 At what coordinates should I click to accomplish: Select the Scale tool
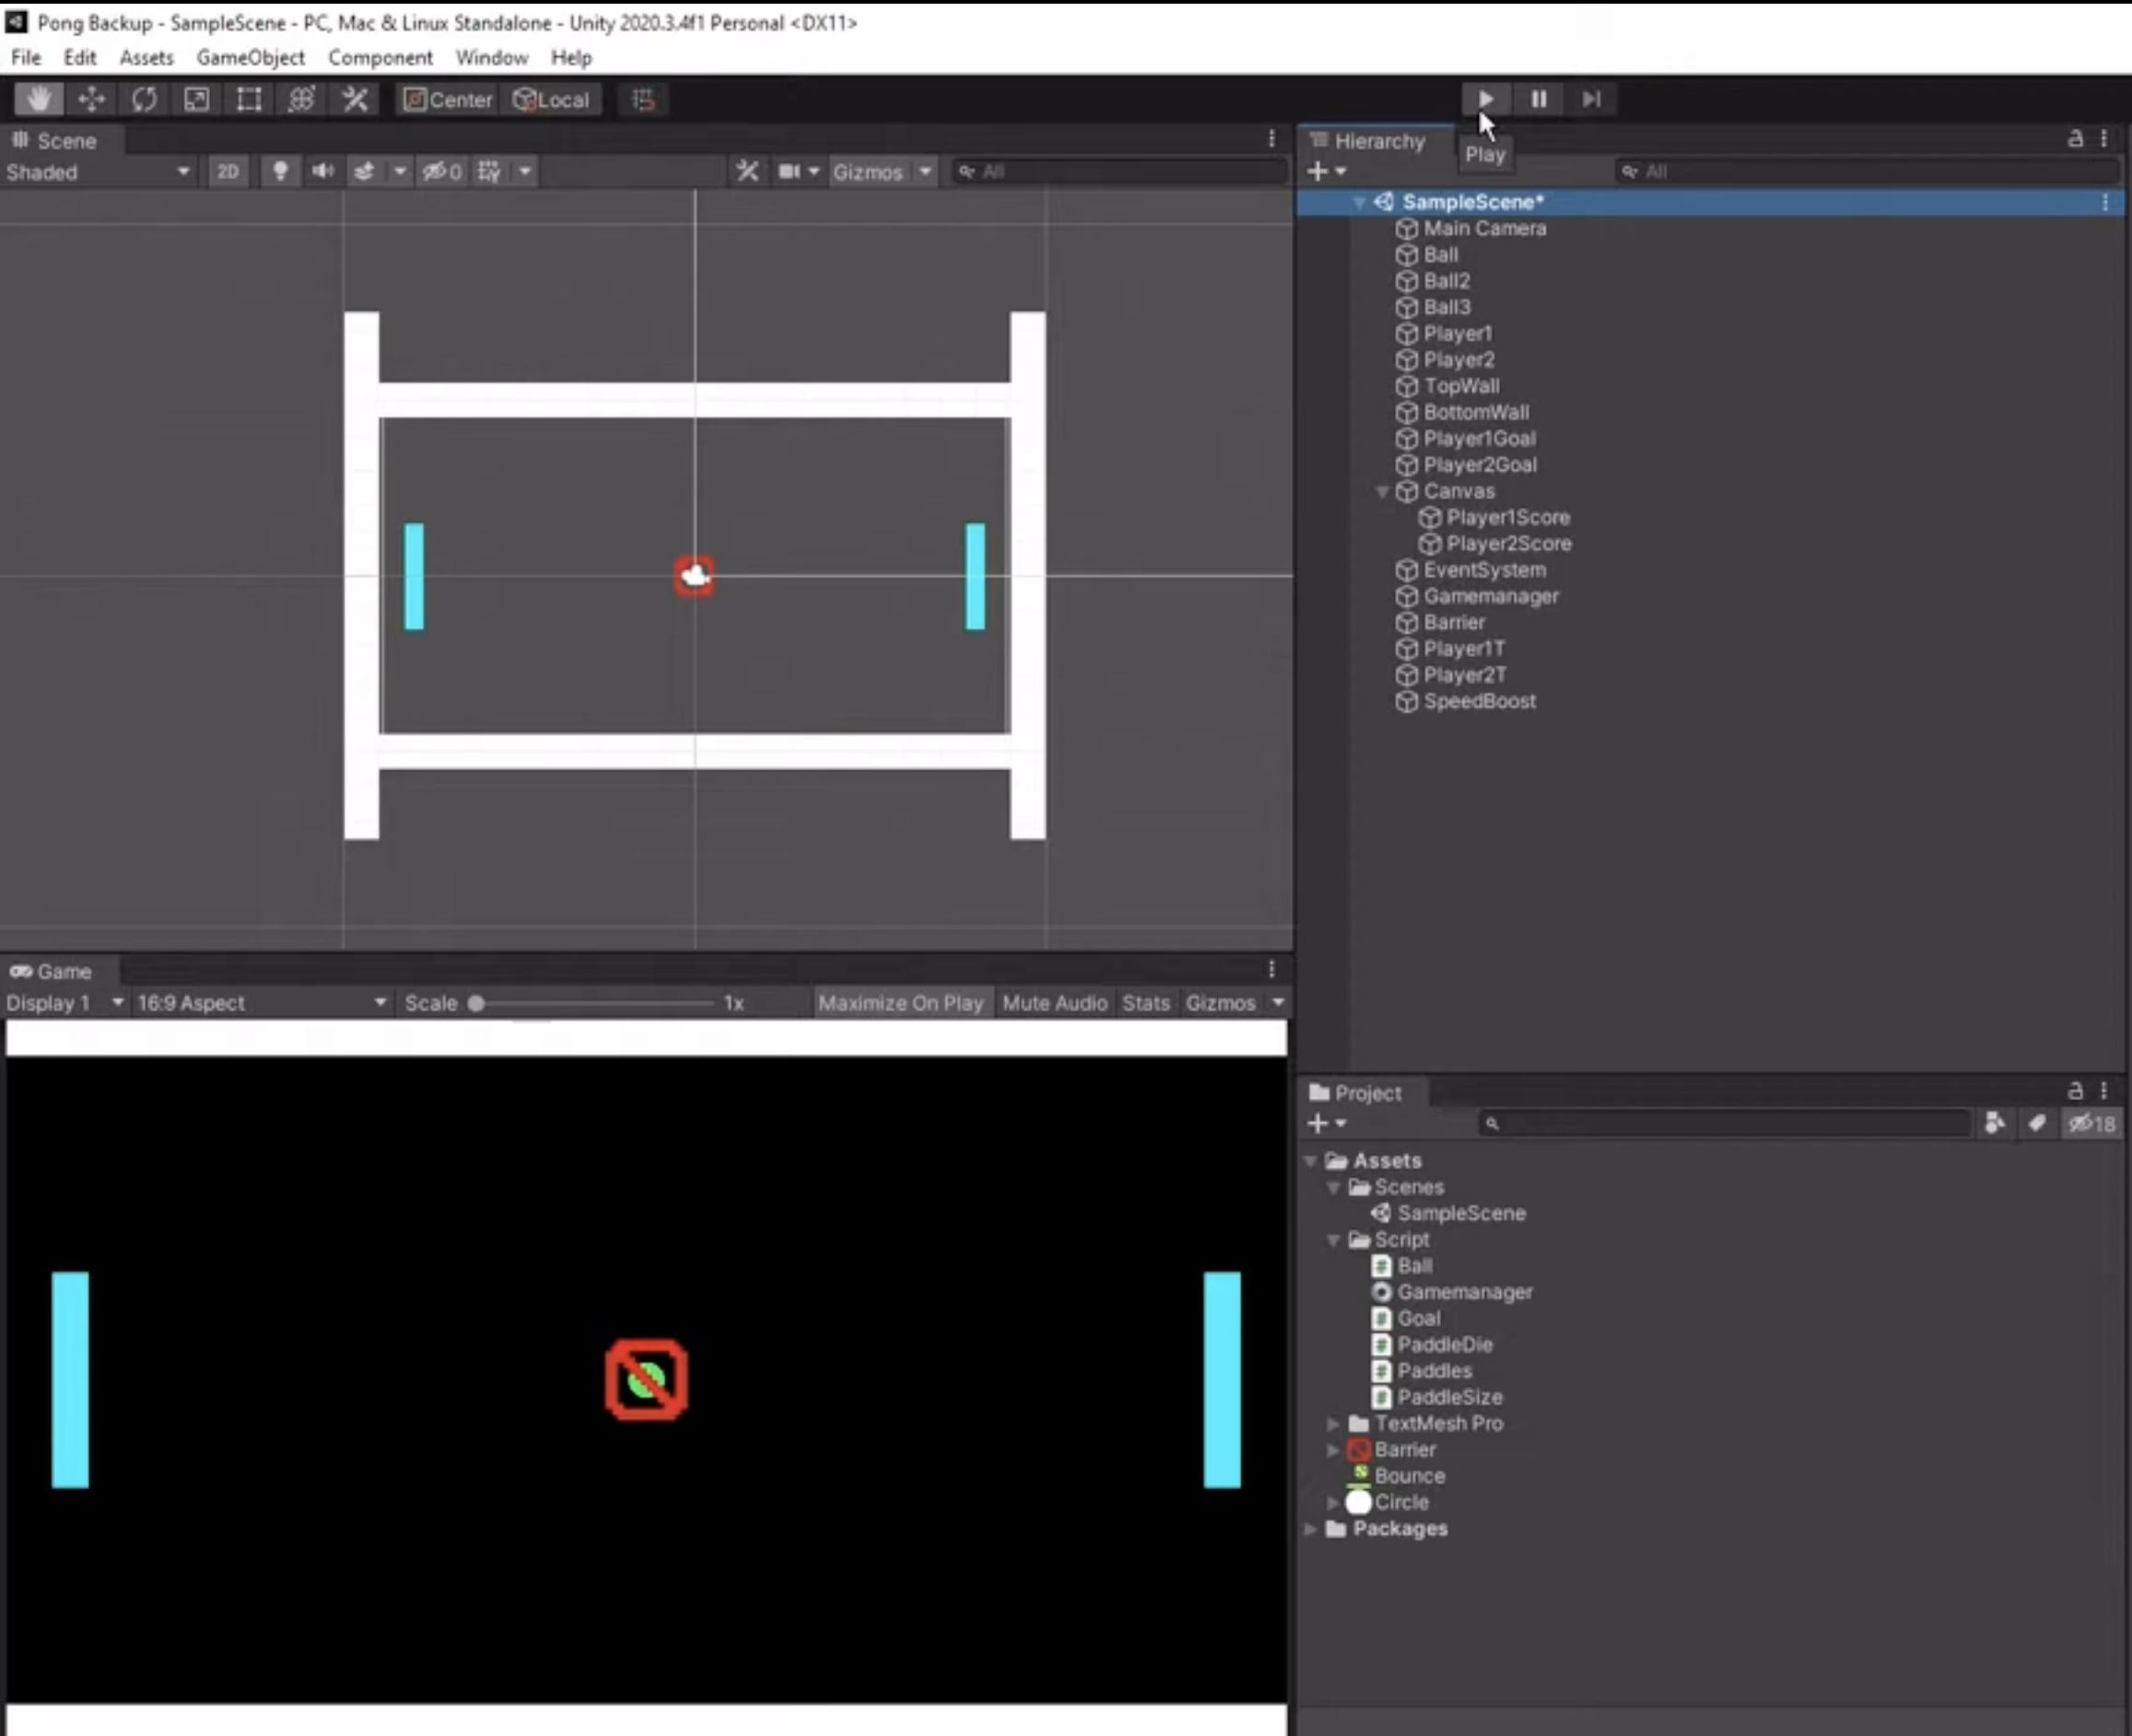[196, 99]
